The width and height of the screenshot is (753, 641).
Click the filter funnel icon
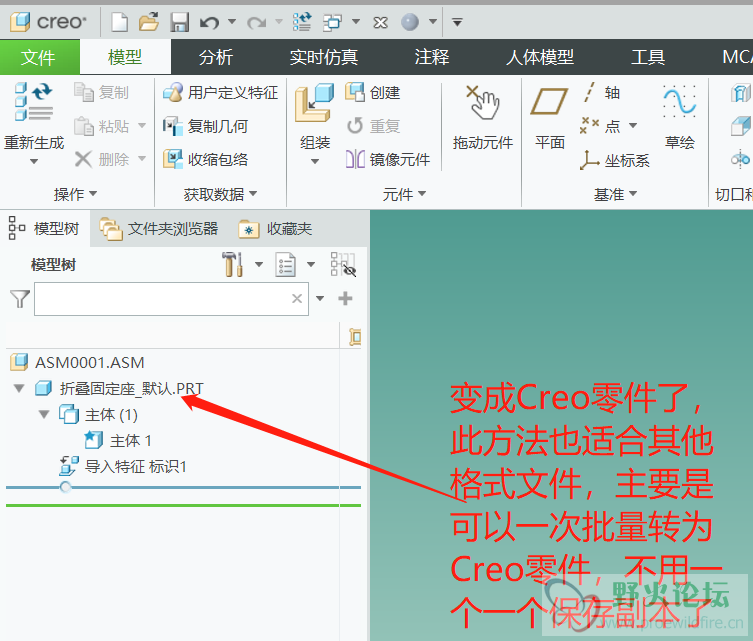click(x=20, y=299)
